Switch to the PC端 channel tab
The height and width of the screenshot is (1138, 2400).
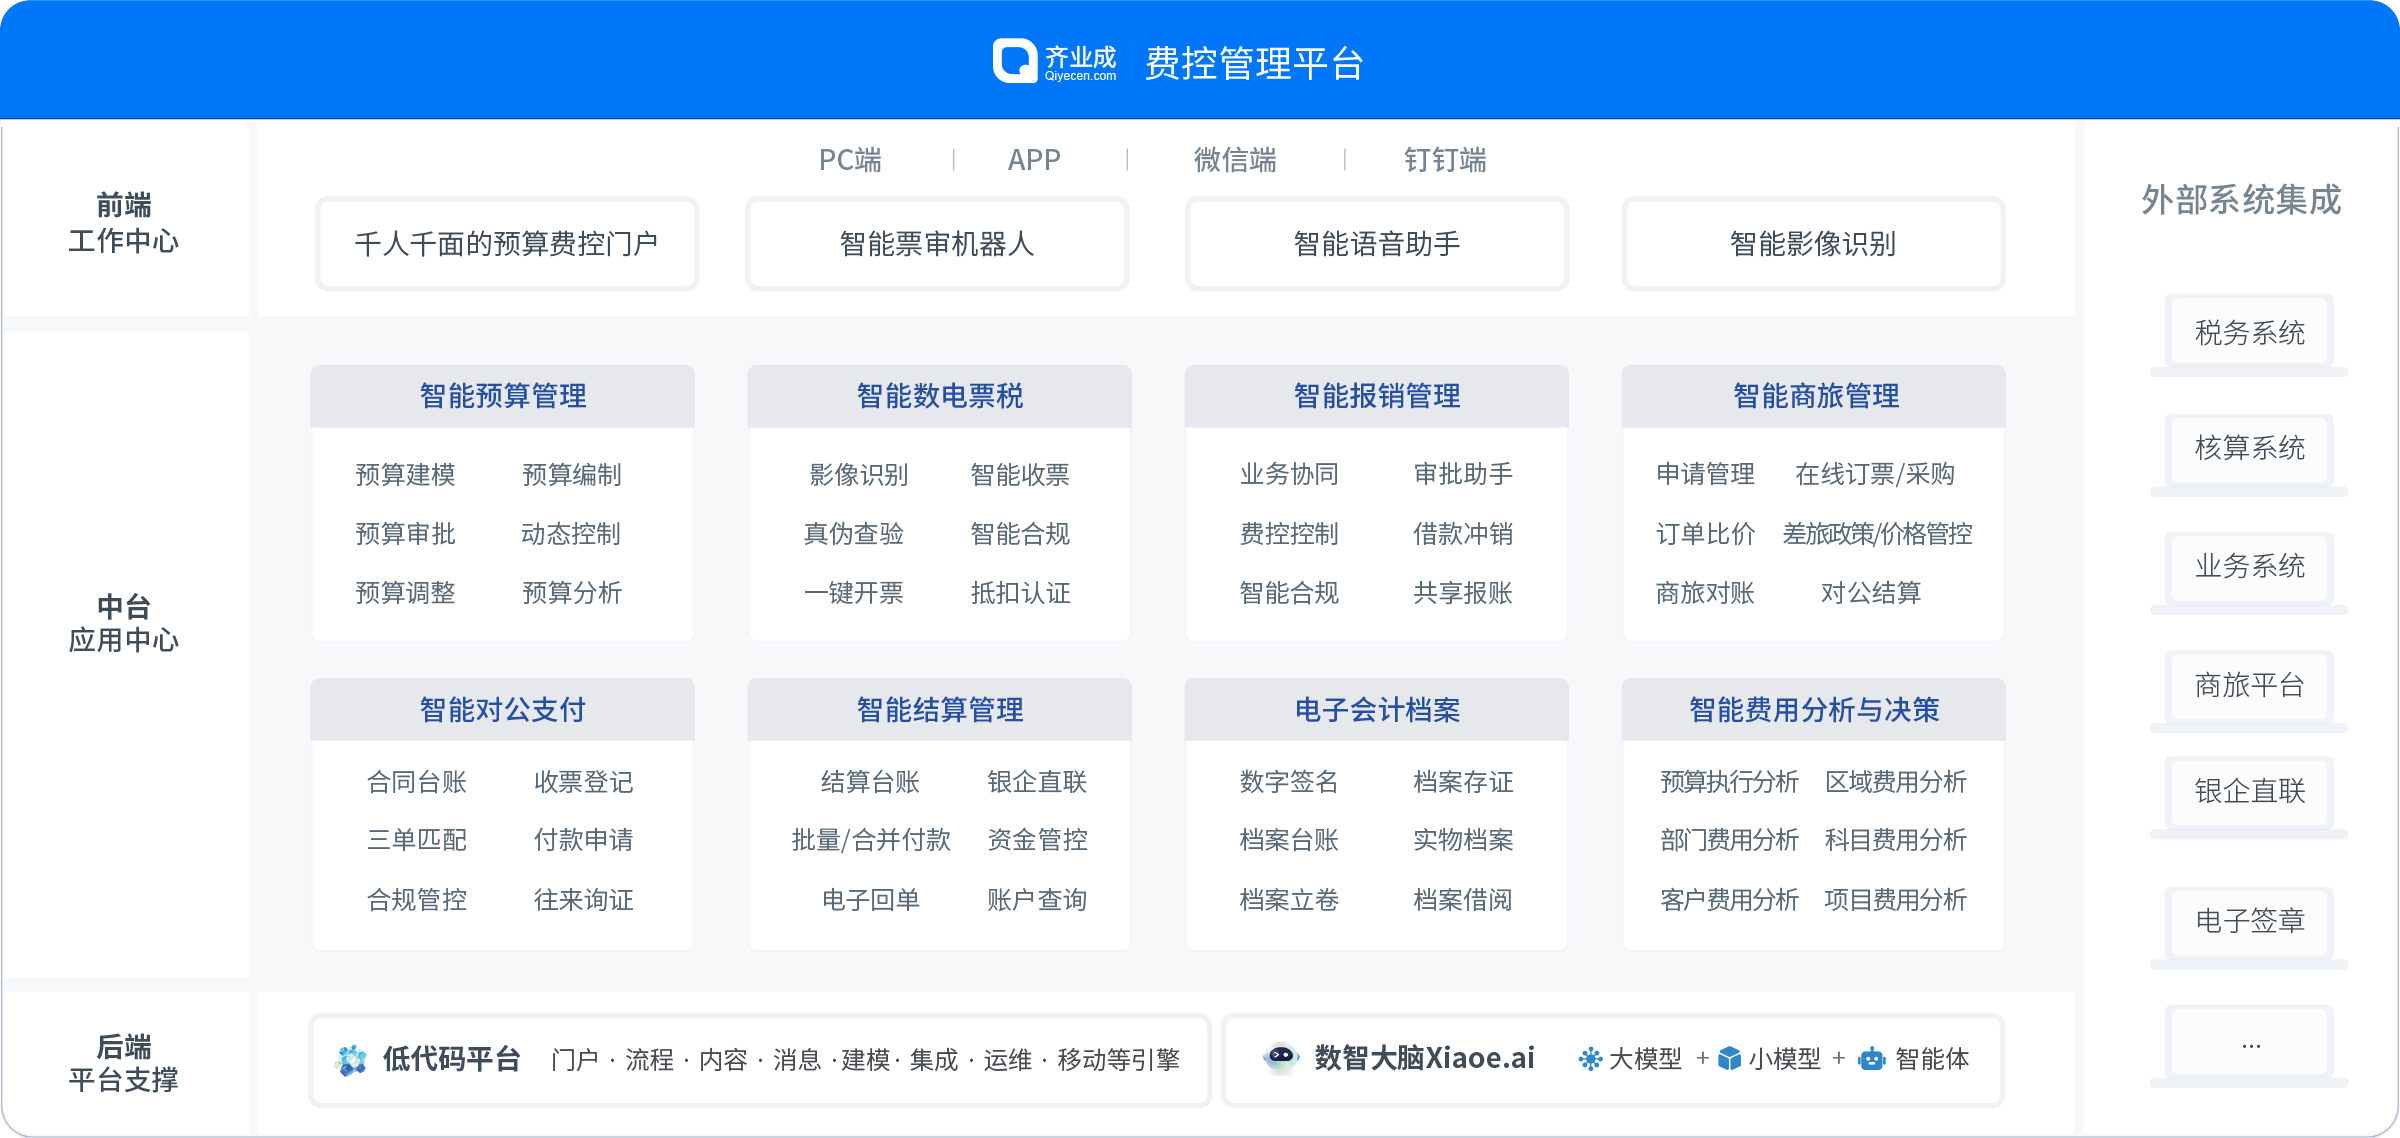coord(849,159)
